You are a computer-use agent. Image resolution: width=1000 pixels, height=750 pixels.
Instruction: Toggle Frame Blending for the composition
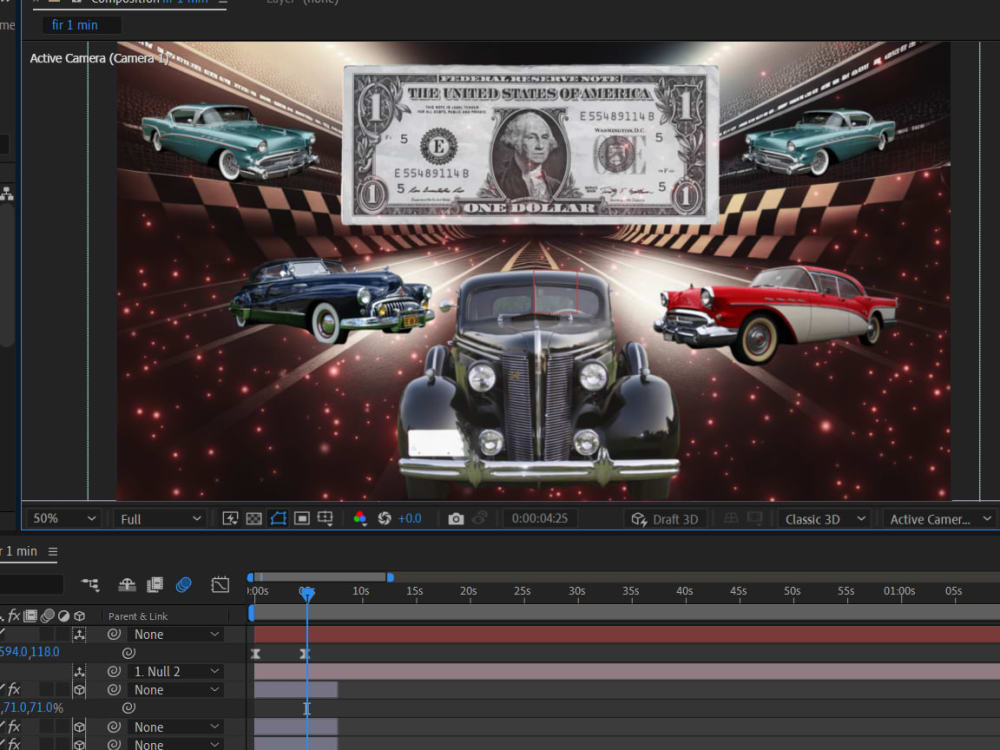coord(153,584)
